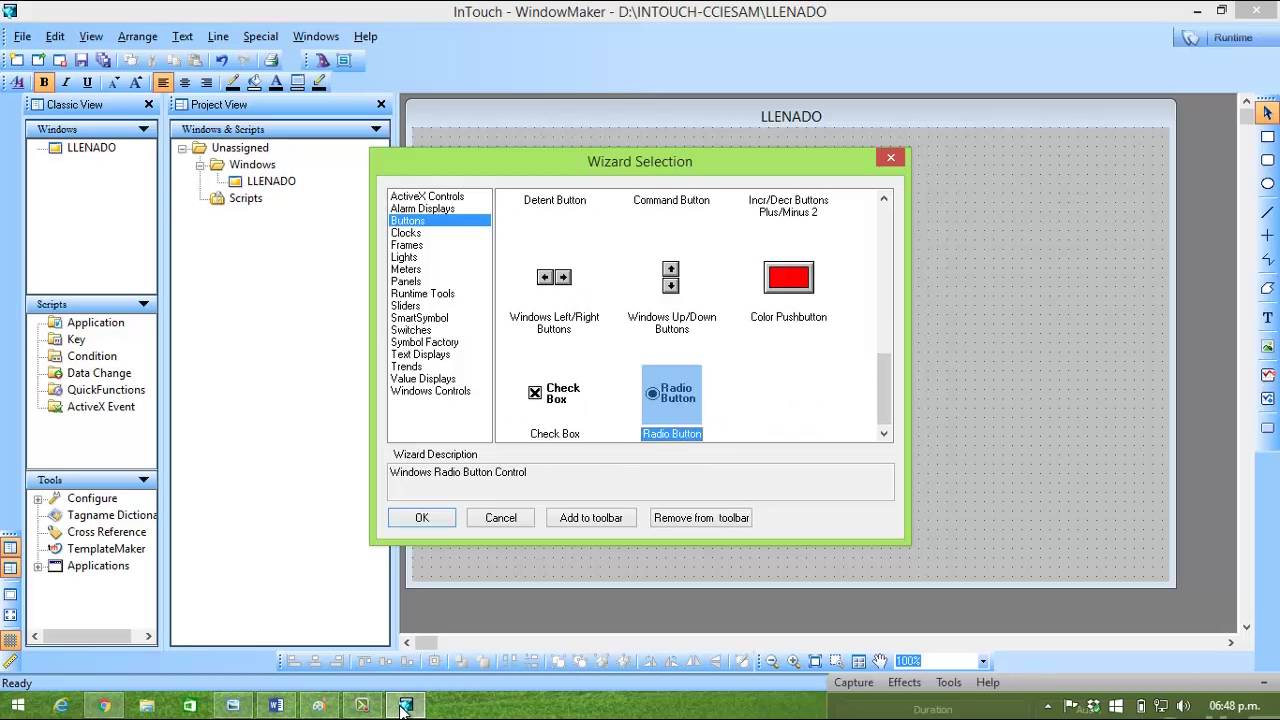Open the 100% zoom level dropdown
Screen dimensions: 1280x720
click(983, 661)
